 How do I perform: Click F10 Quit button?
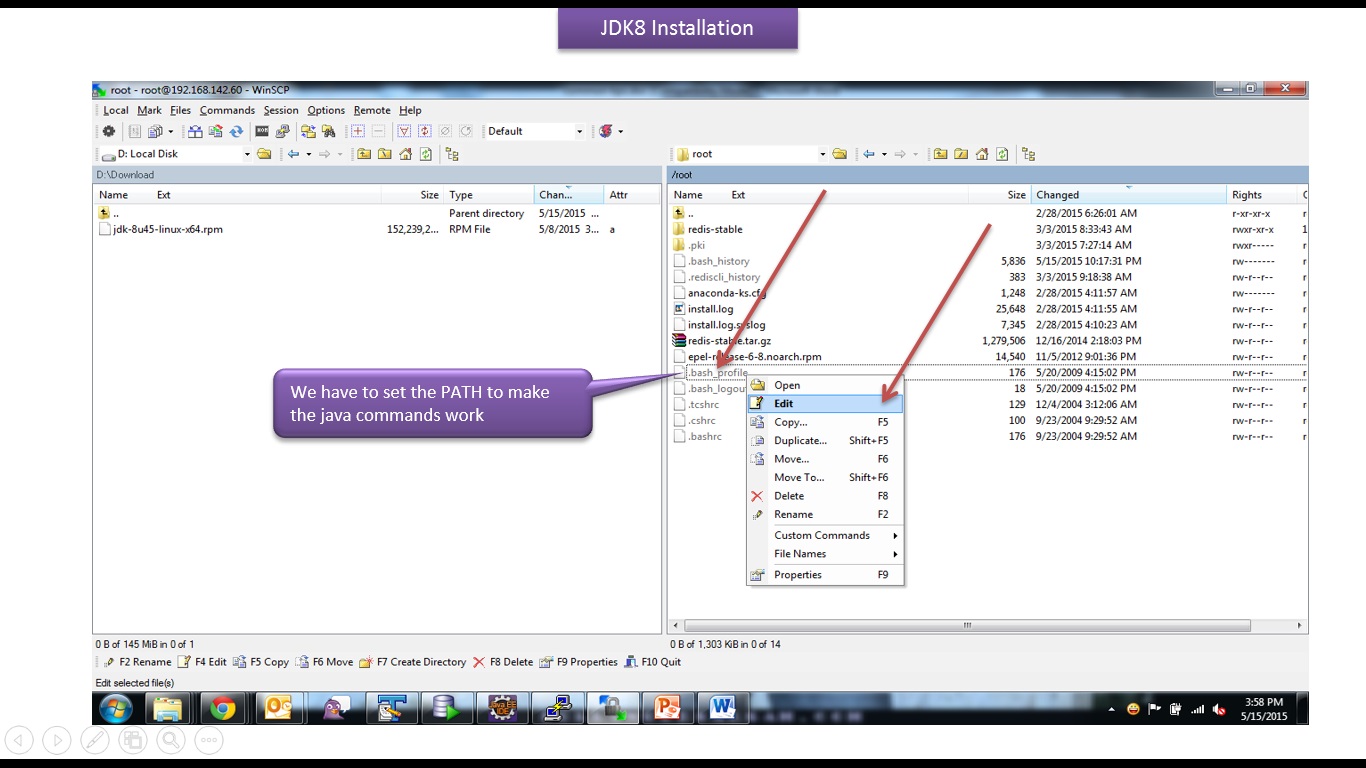653,662
